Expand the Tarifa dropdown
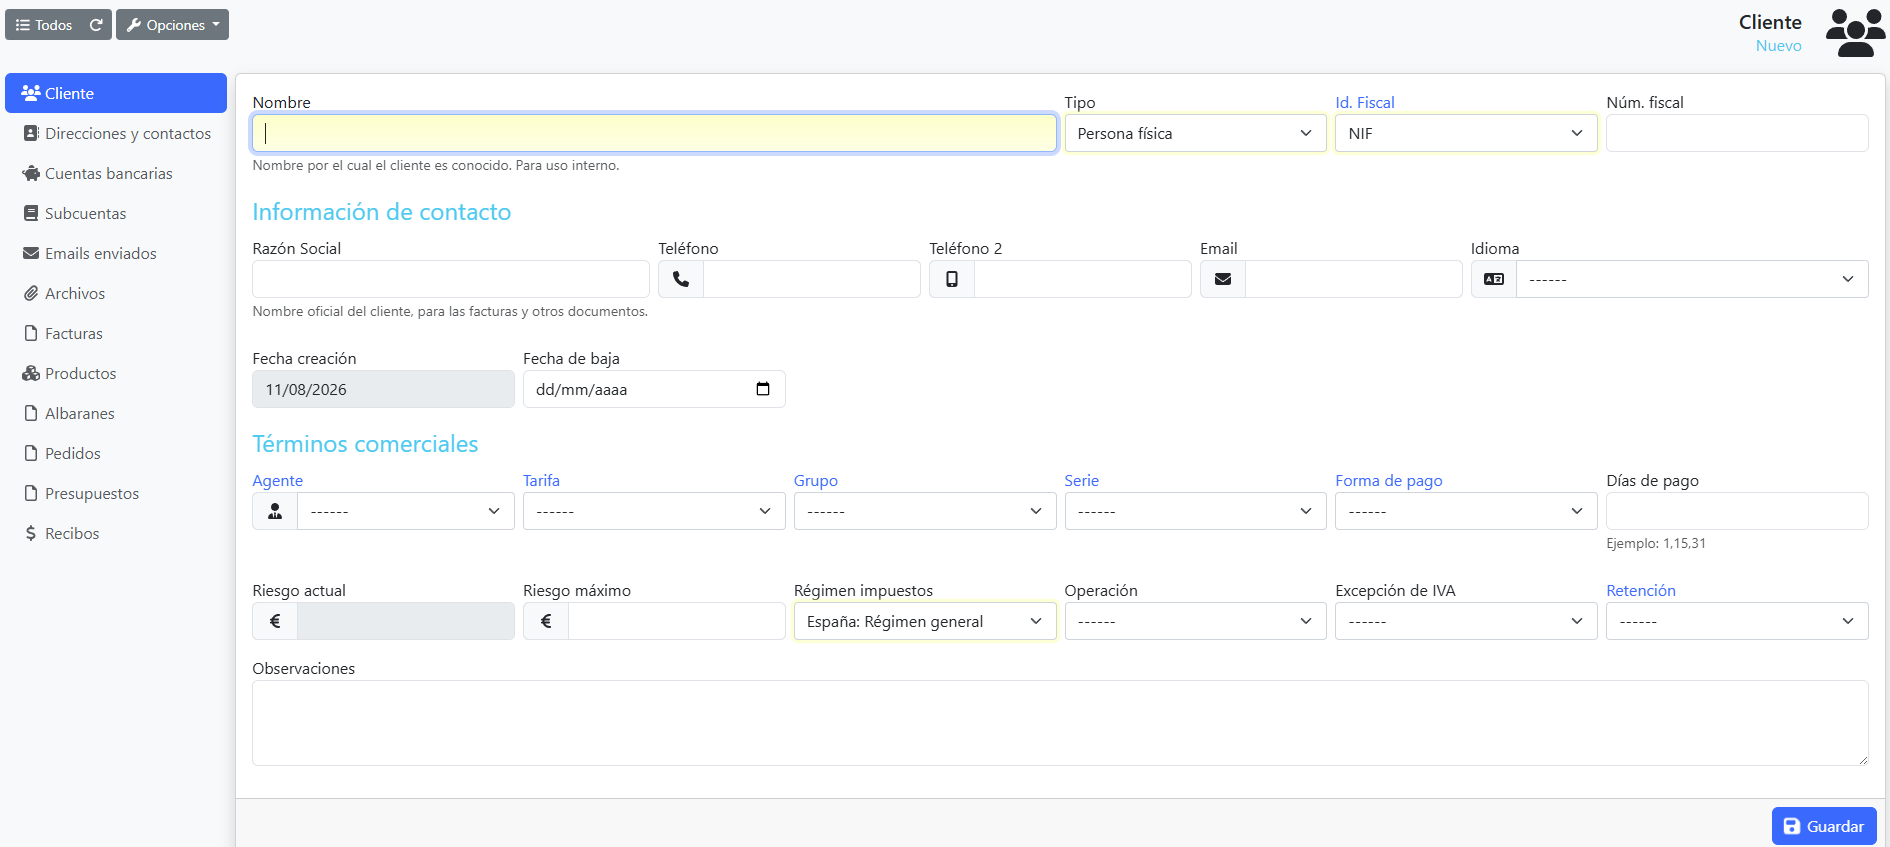 (654, 511)
